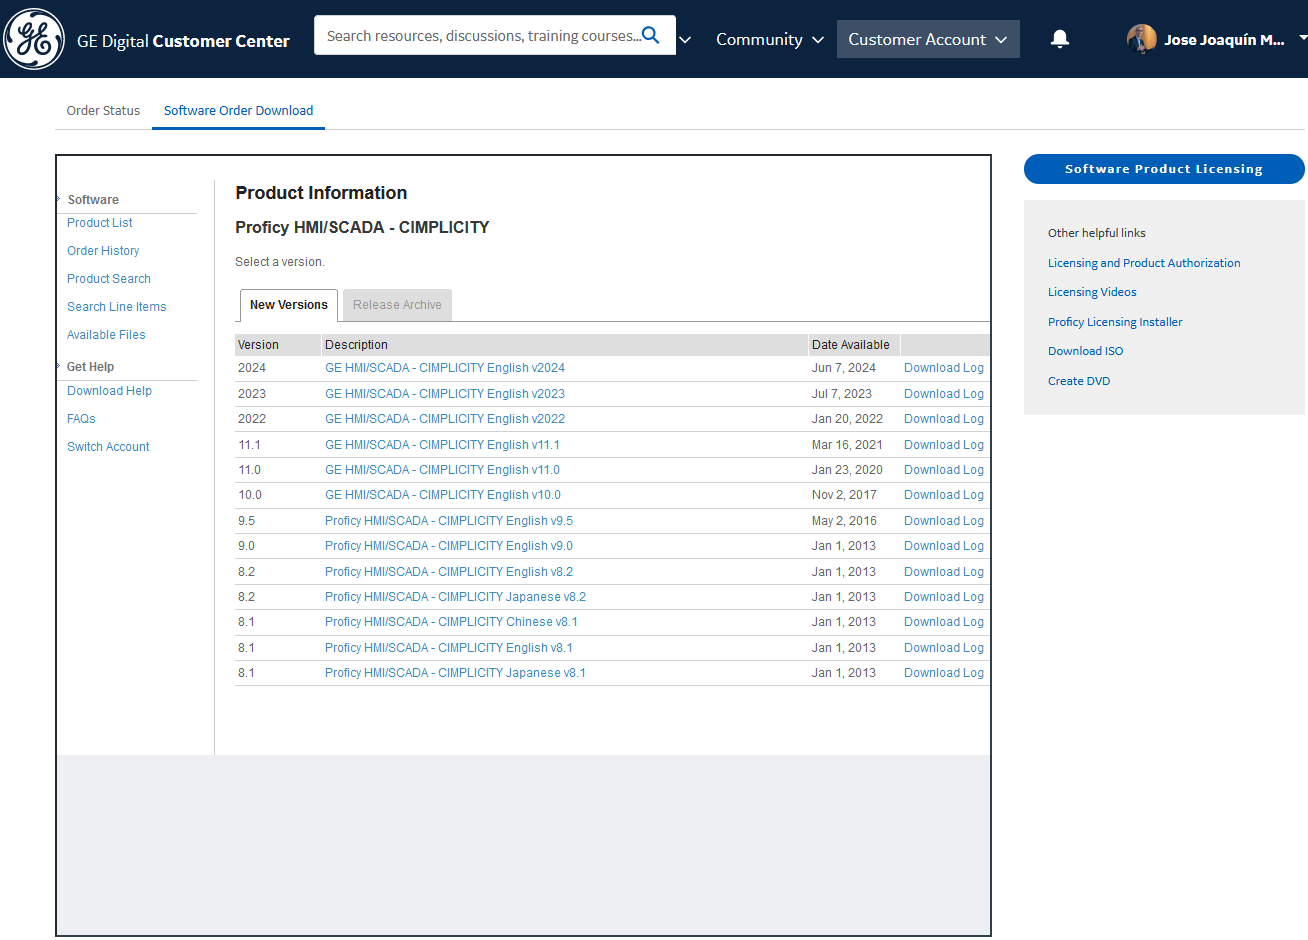
Task: Open Proficy CIMPLICITY English v8.1
Action: (x=449, y=648)
